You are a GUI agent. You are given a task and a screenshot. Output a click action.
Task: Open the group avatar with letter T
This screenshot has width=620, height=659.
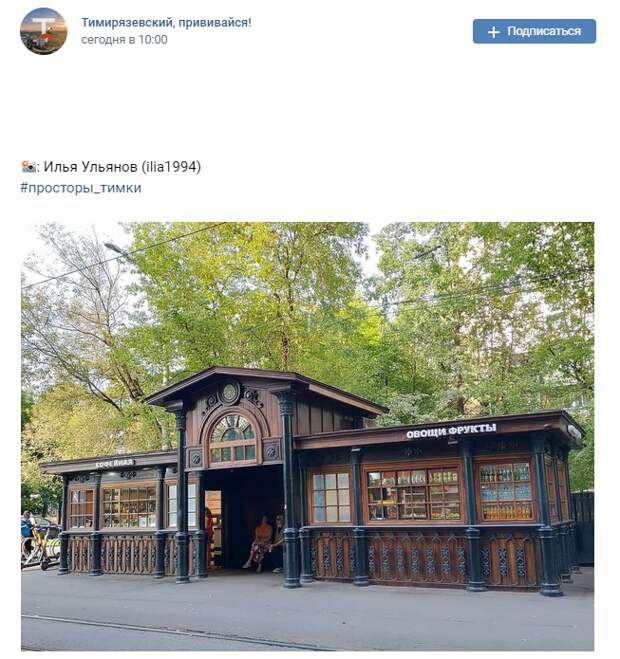[44, 31]
